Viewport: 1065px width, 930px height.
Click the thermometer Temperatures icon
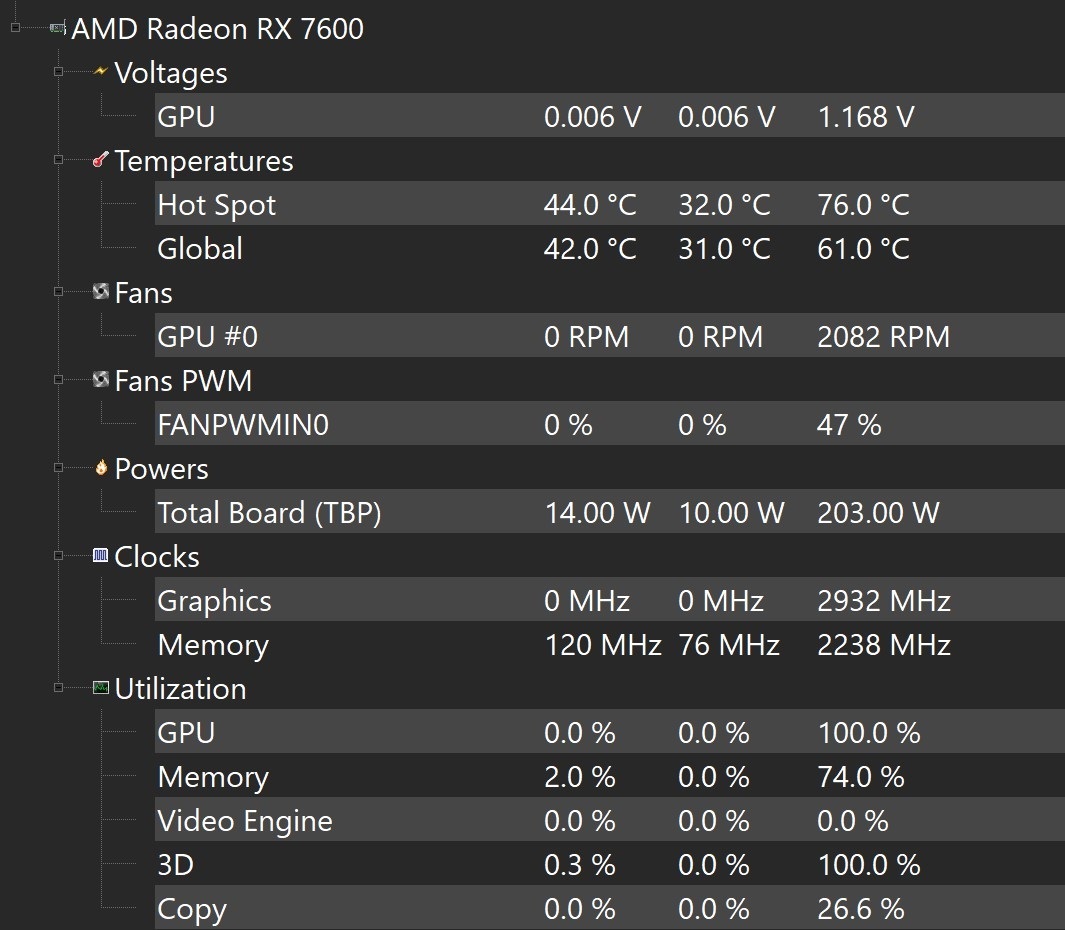(100, 160)
